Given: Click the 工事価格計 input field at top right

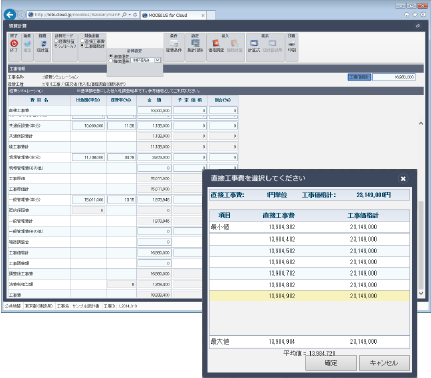Looking at the screenshot, I should (394, 77).
